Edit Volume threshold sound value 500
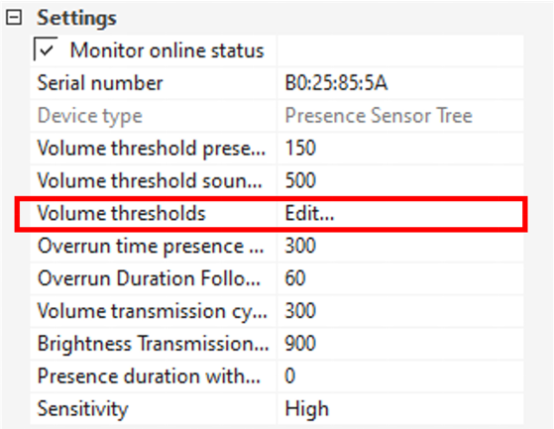This screenshot has height=429, width=554. (400, 181)
